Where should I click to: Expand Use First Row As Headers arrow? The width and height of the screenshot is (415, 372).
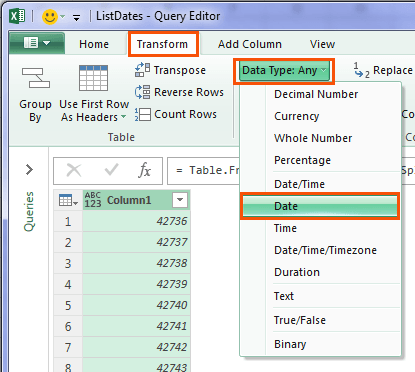[124, 117]
